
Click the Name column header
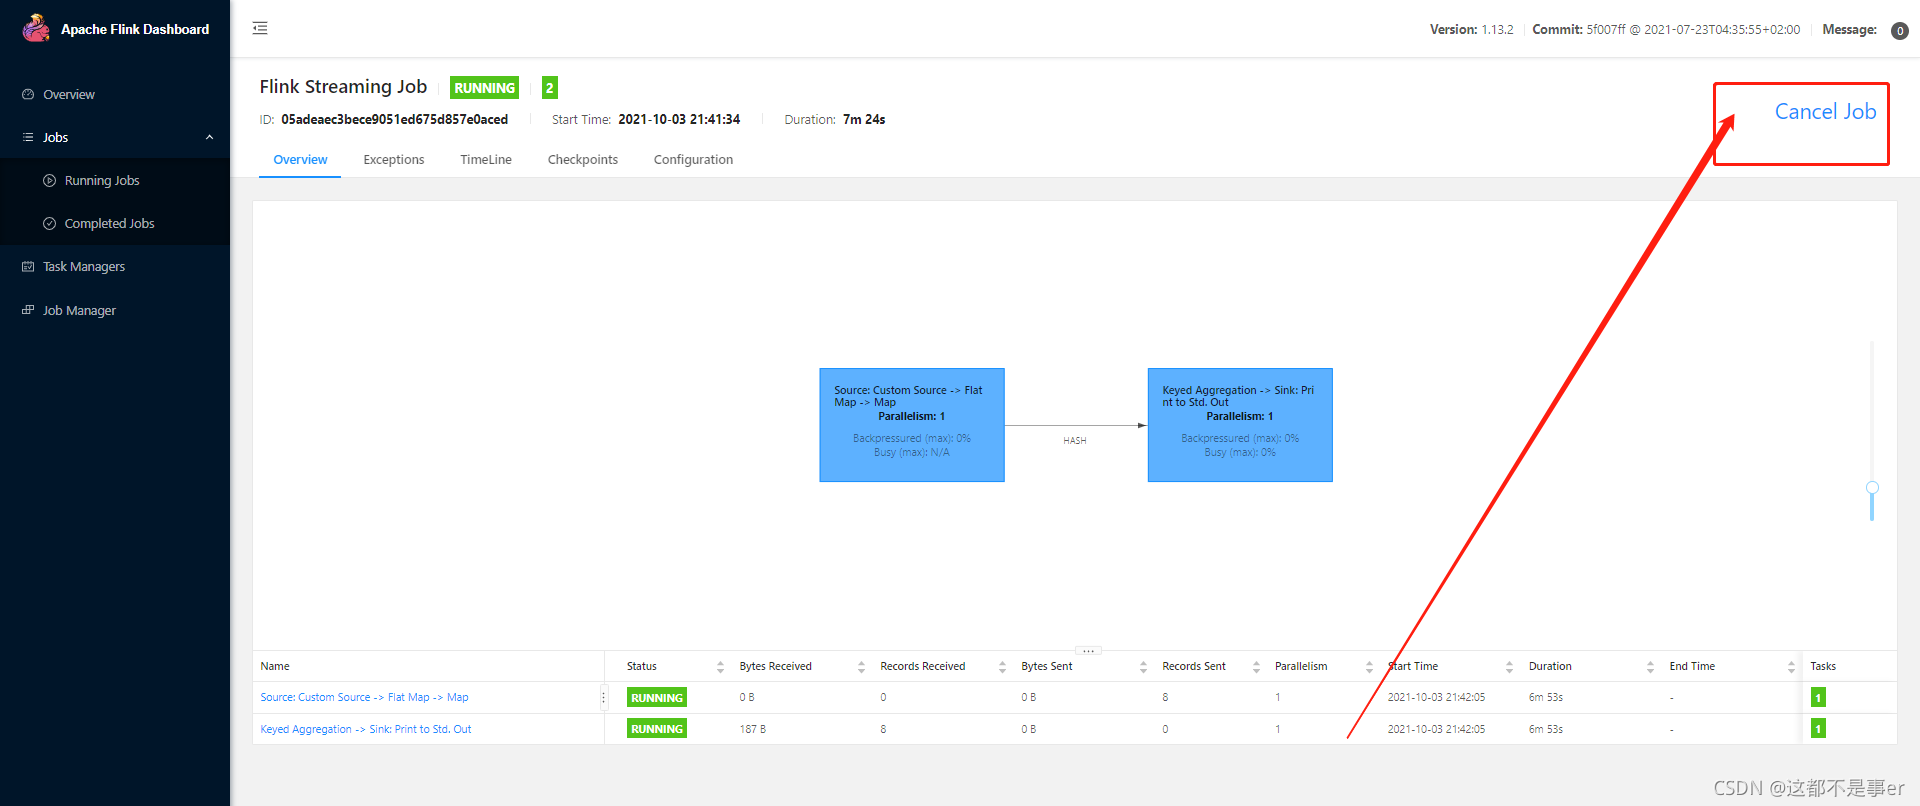[x=275, y=666]
